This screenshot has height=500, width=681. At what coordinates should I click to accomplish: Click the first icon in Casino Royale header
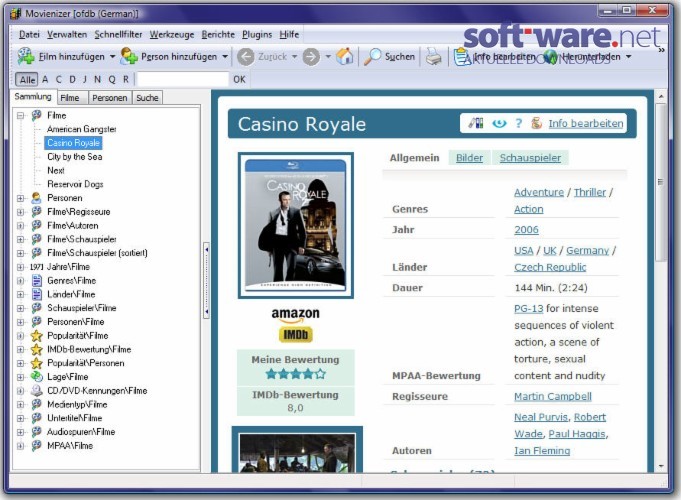tap(476, 123)
